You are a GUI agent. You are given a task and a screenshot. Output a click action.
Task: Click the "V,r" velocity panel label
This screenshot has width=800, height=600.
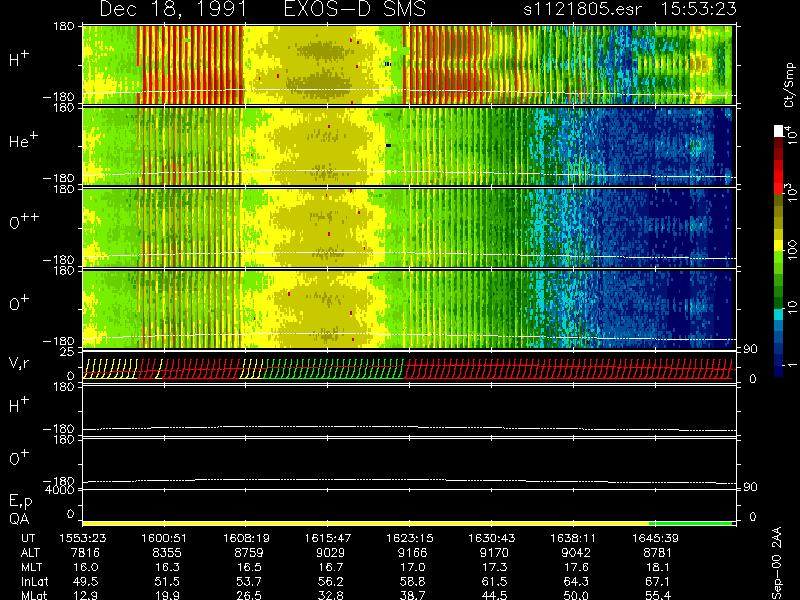[x=19, y=363]
